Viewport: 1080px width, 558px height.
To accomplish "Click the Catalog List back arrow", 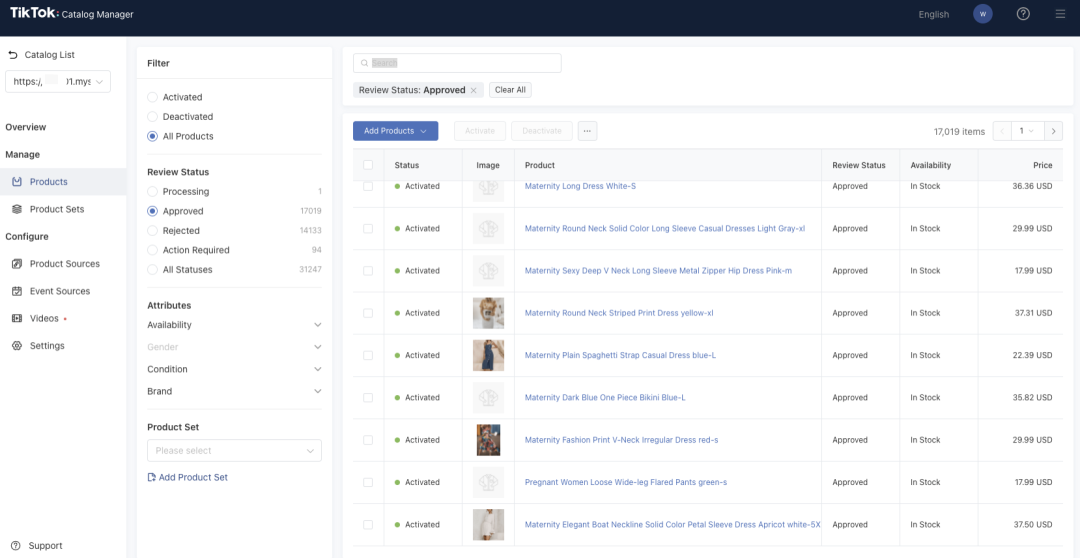I will coord(13,55).
